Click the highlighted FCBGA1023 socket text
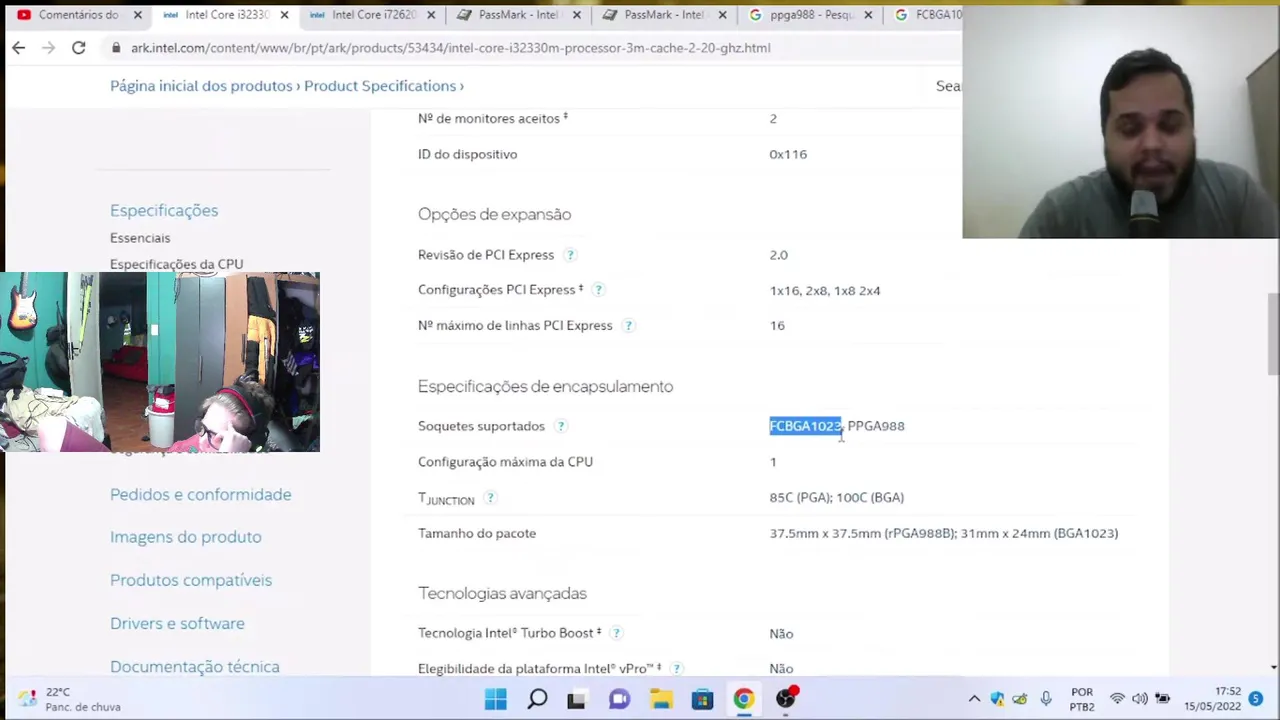The width and height of the screenshot is (1280, 720). point(805,426)
